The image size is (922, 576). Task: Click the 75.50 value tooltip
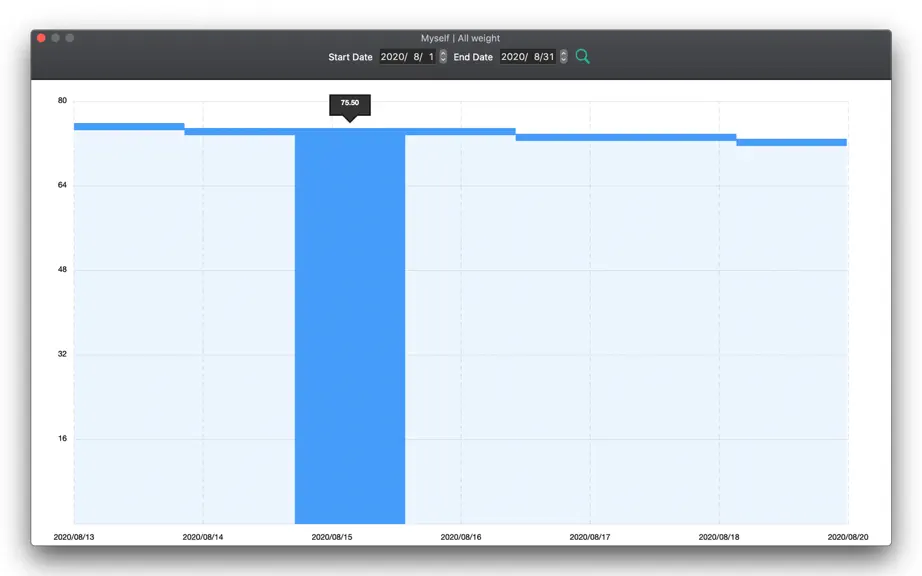[x=350, y=105]
